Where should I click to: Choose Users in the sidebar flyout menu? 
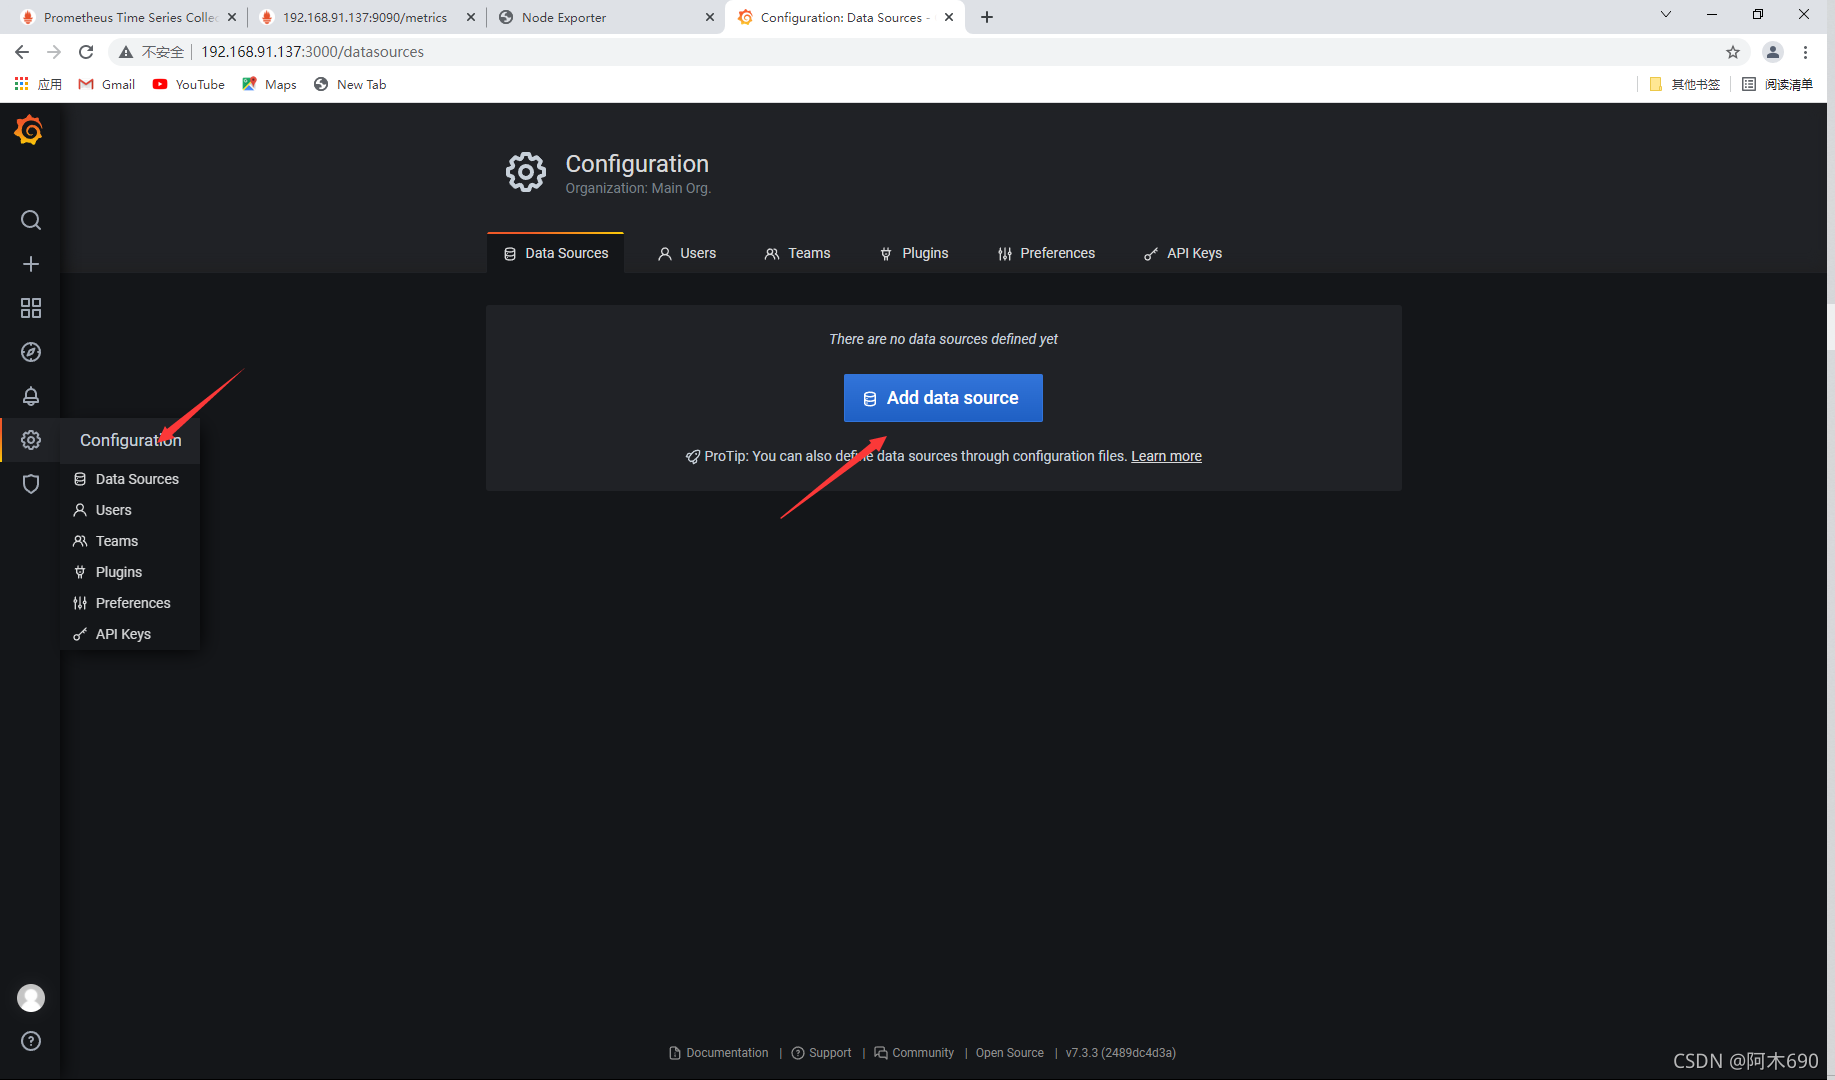coord(131,510)
